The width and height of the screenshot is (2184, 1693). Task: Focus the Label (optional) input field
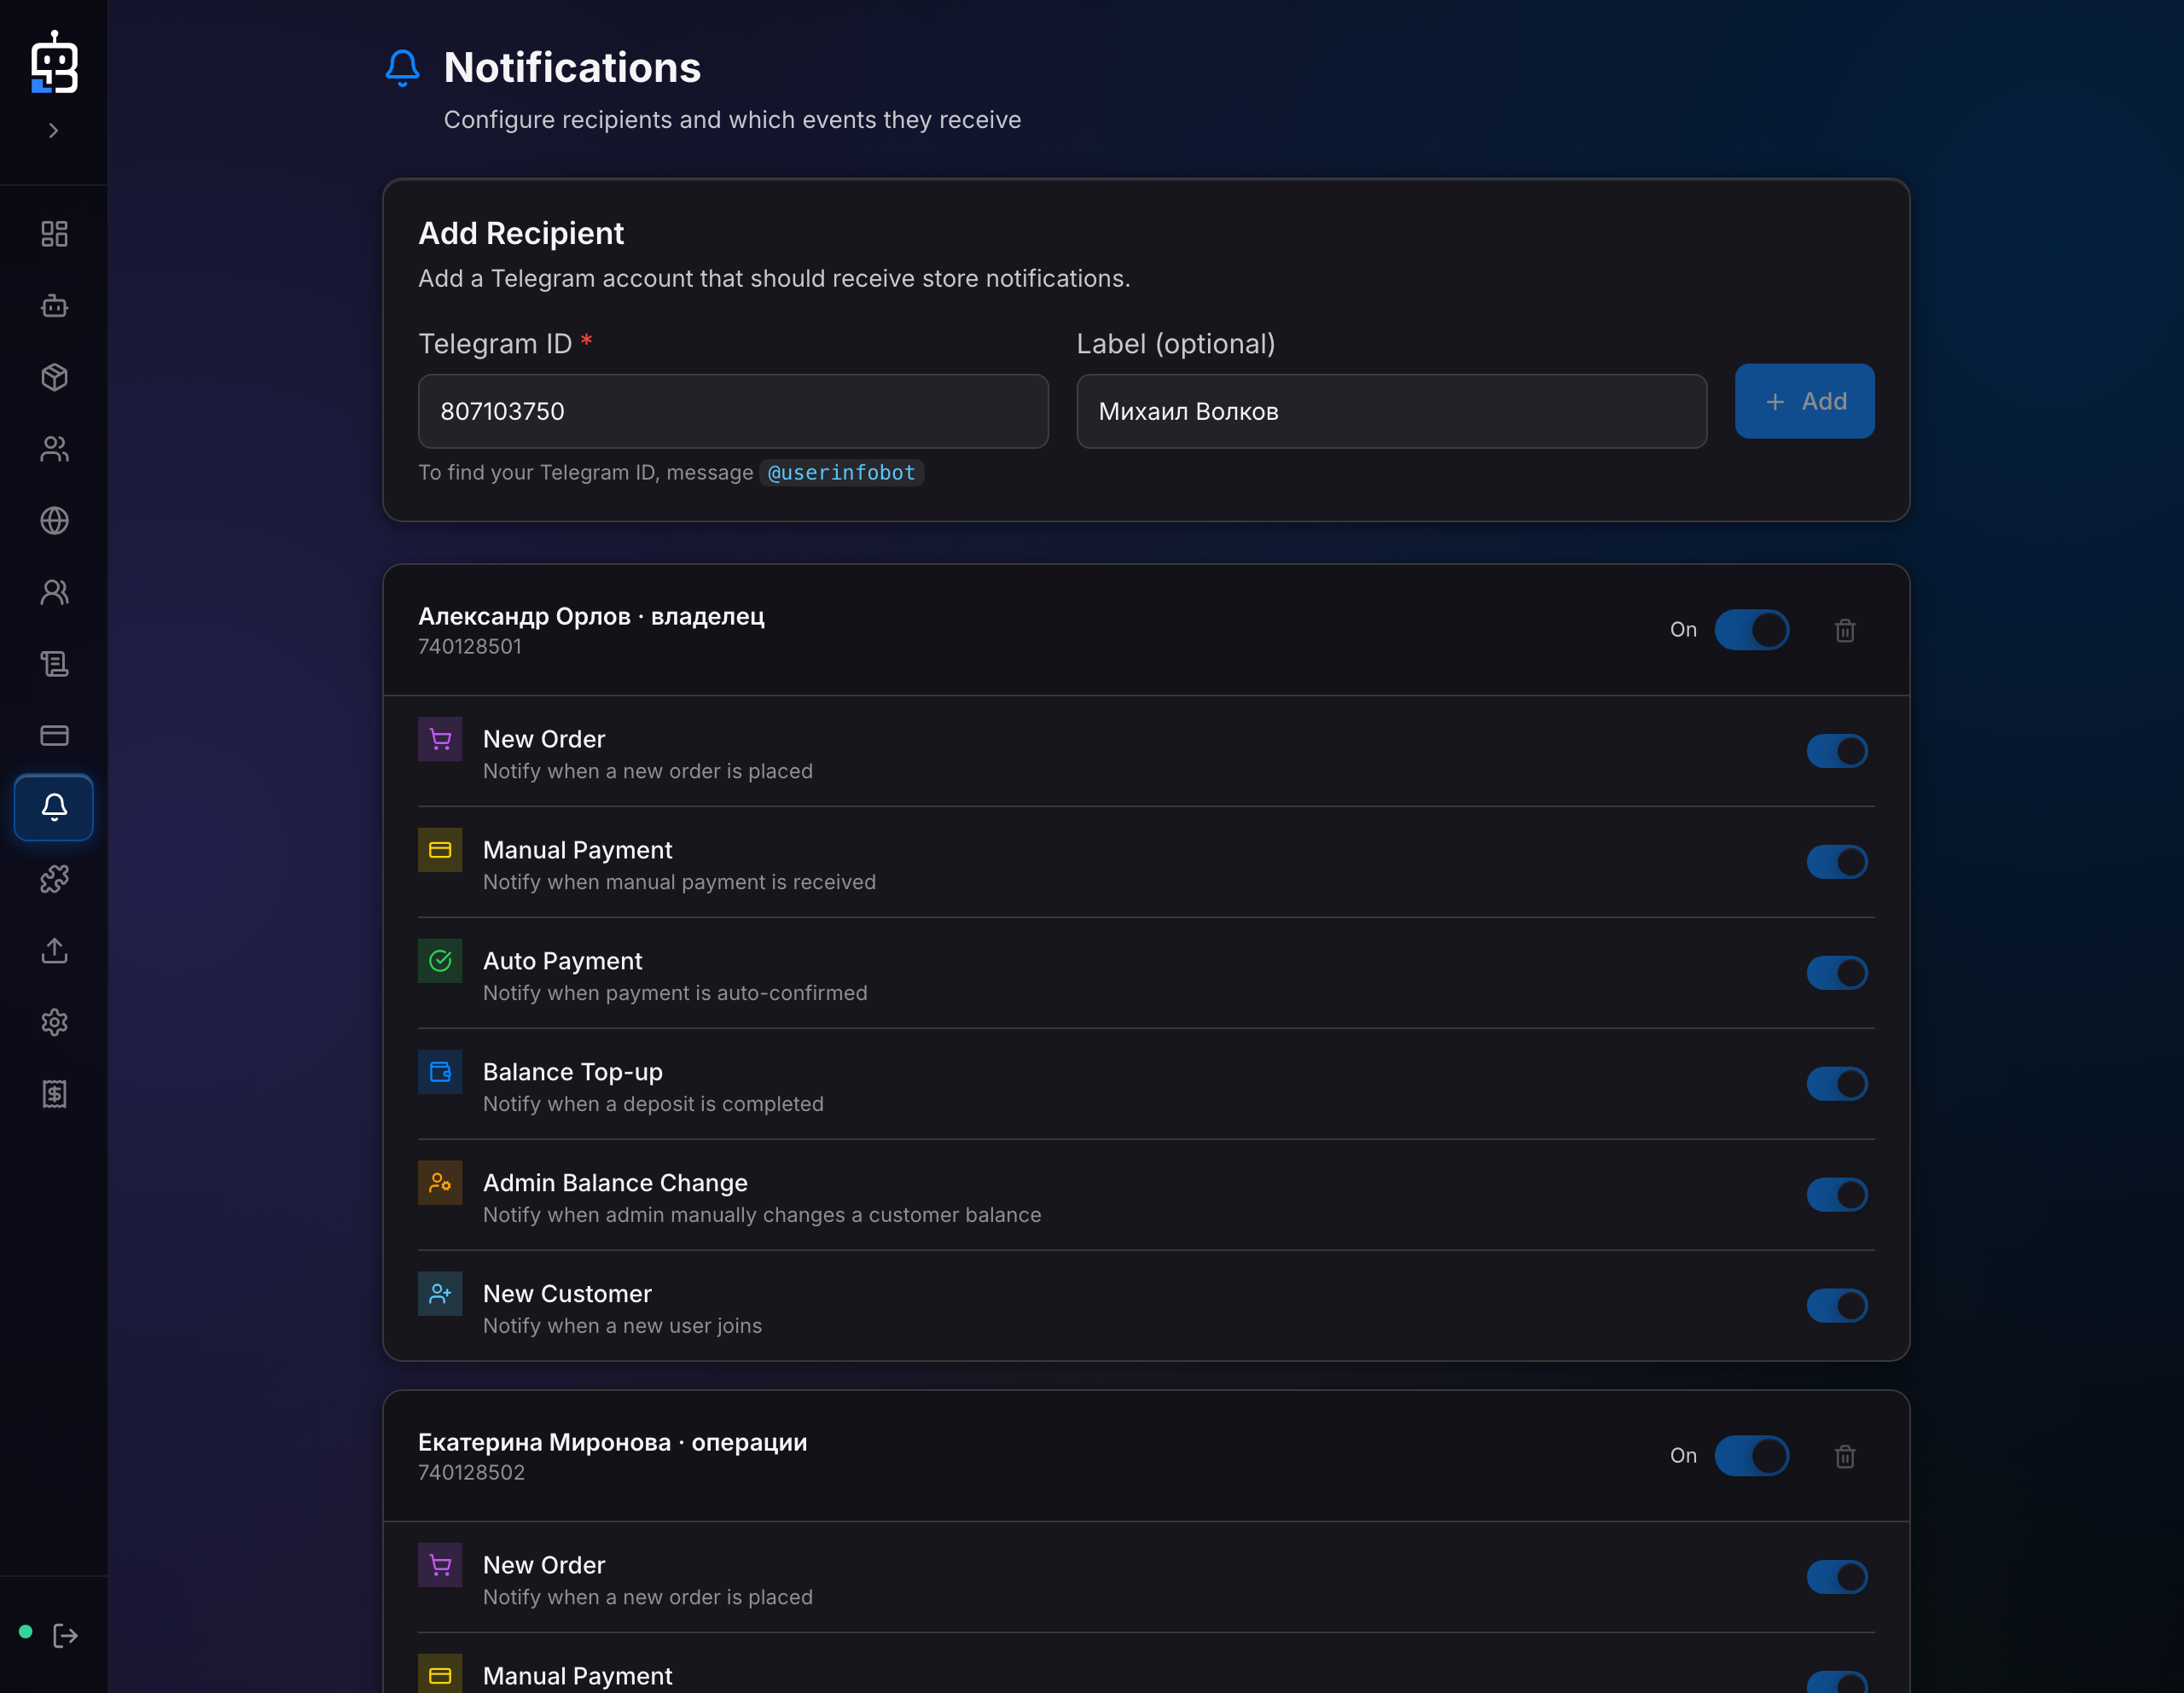click(1391, 411)
